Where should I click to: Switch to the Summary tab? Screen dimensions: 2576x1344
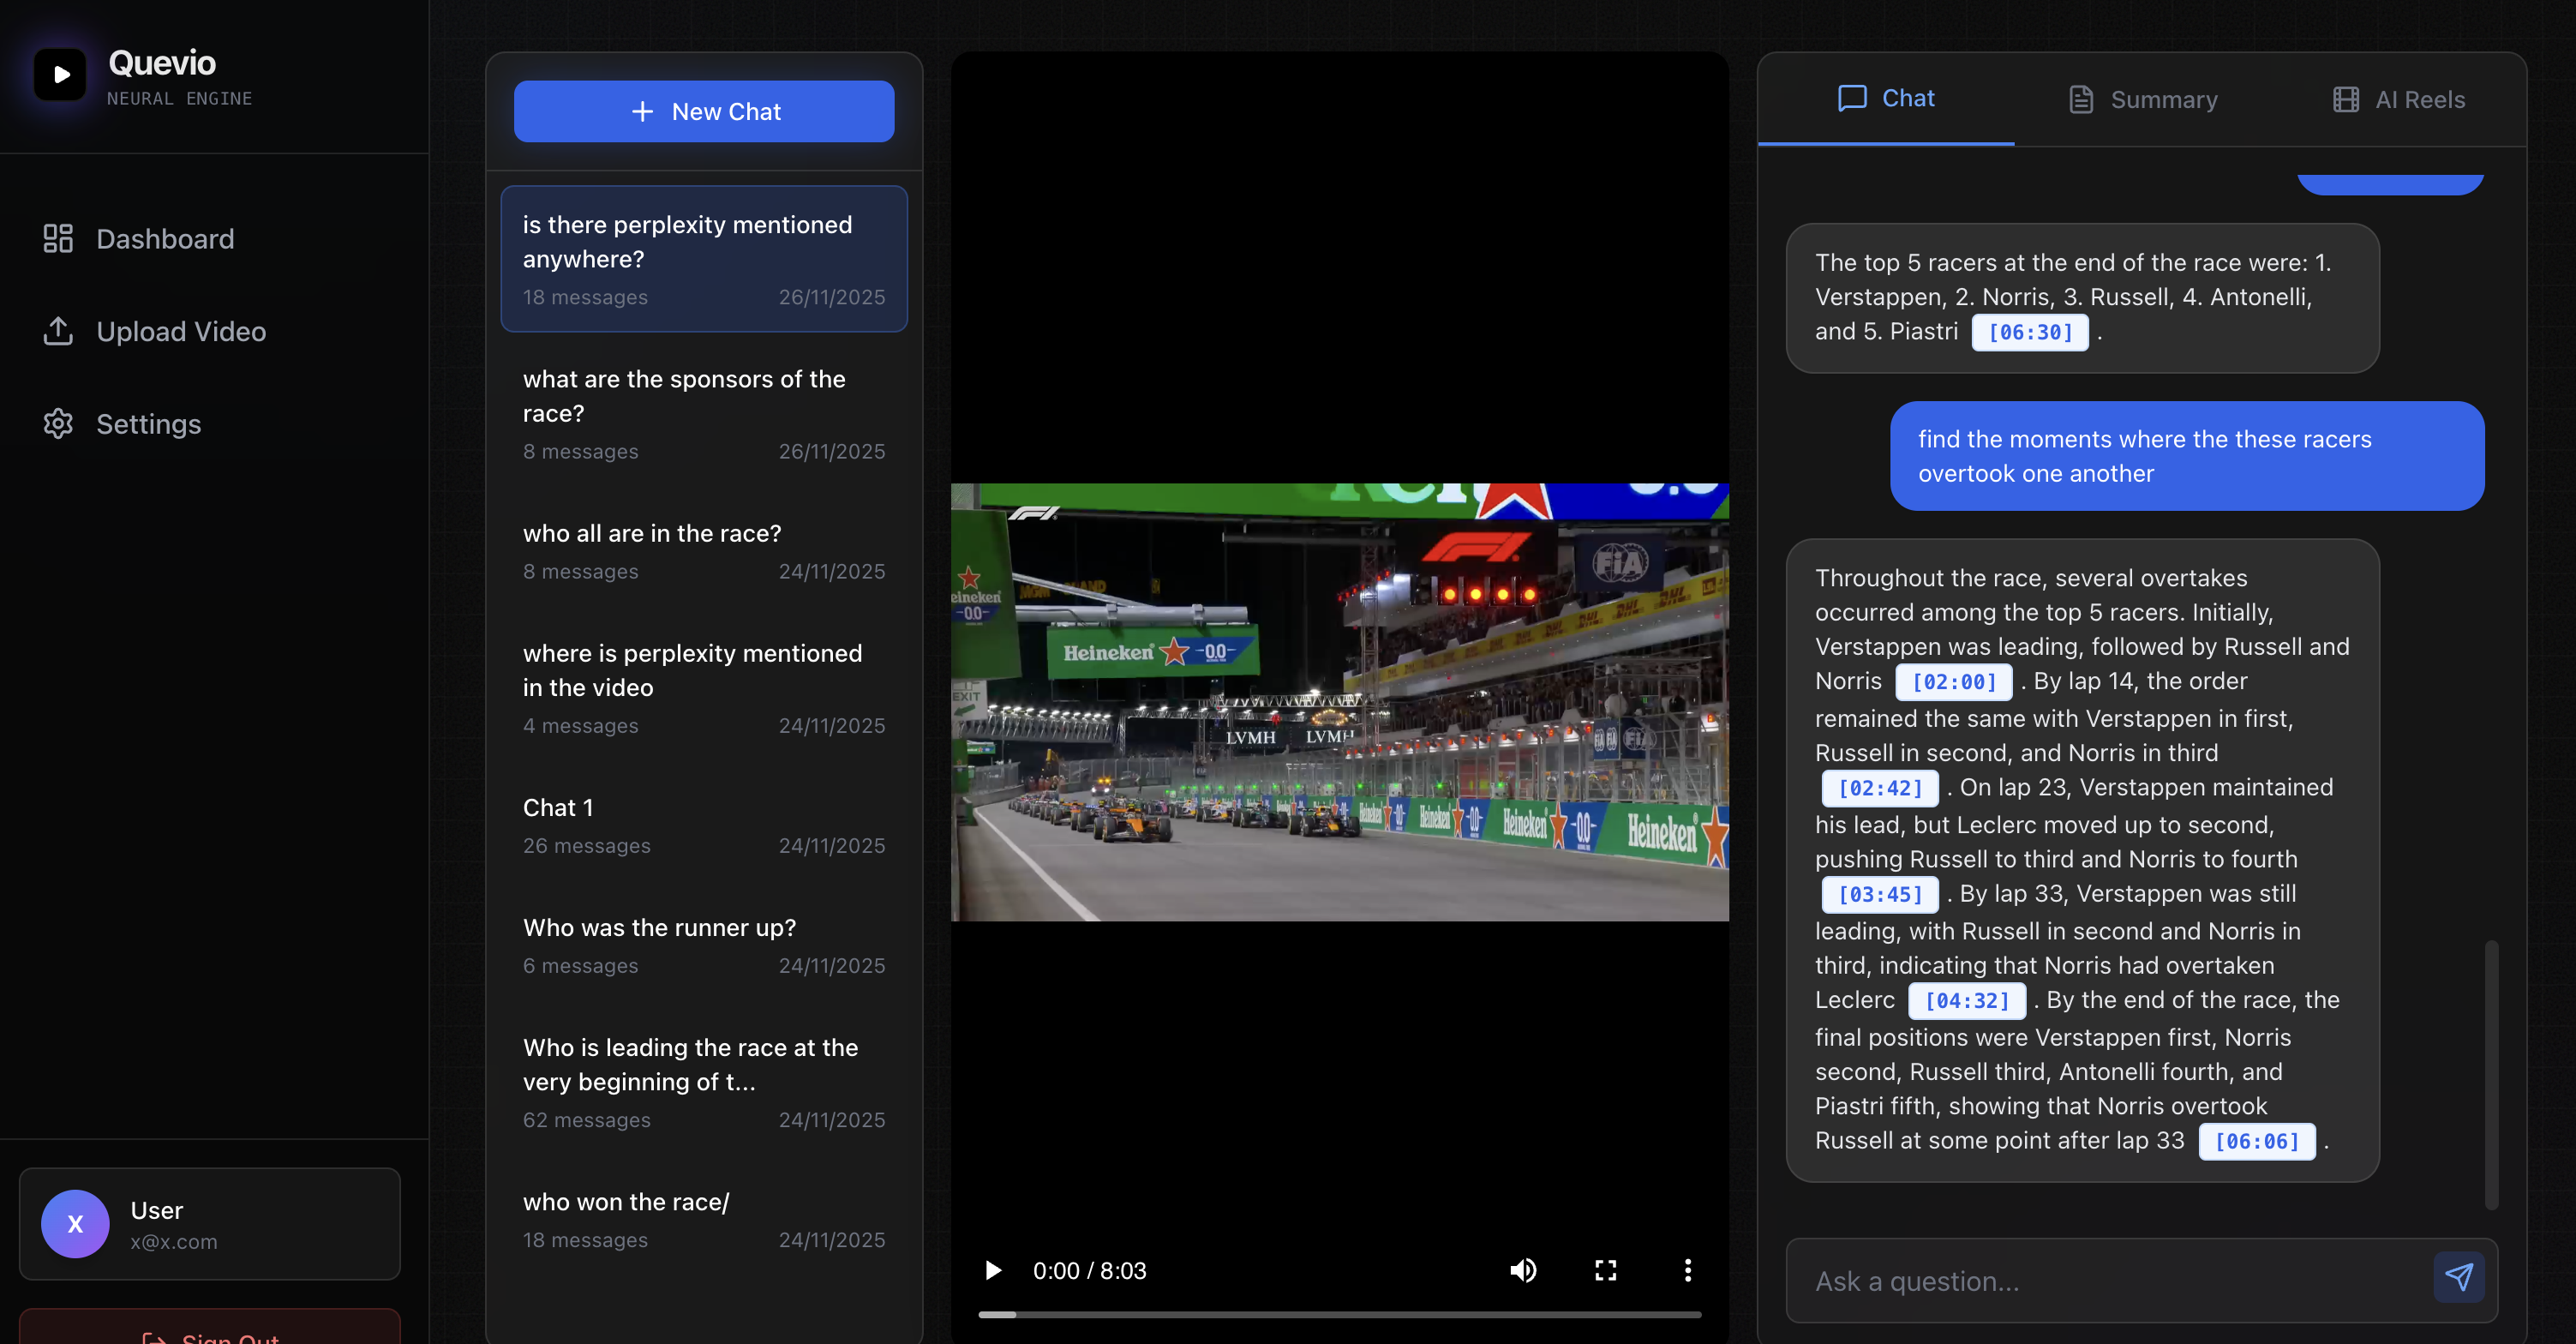tap(2143, 100)
